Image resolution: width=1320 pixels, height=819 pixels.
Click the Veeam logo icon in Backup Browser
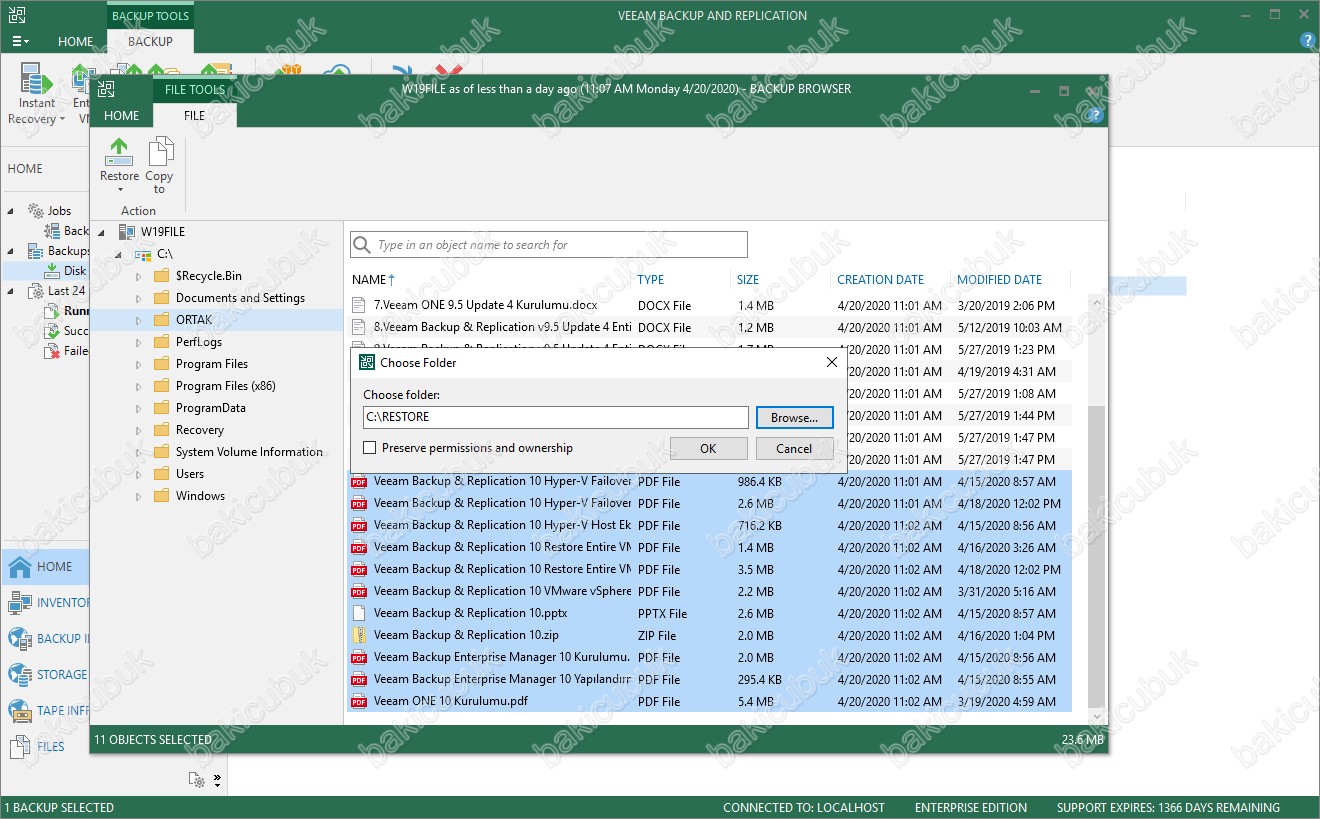106,89
